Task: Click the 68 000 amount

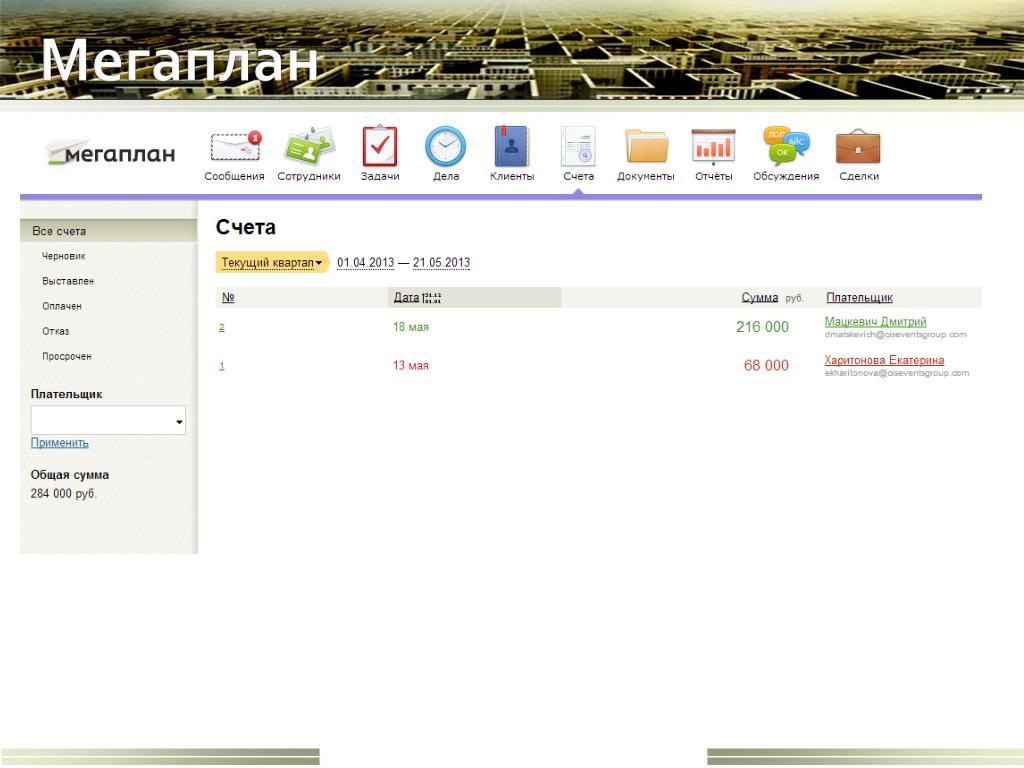Action: 766,365
